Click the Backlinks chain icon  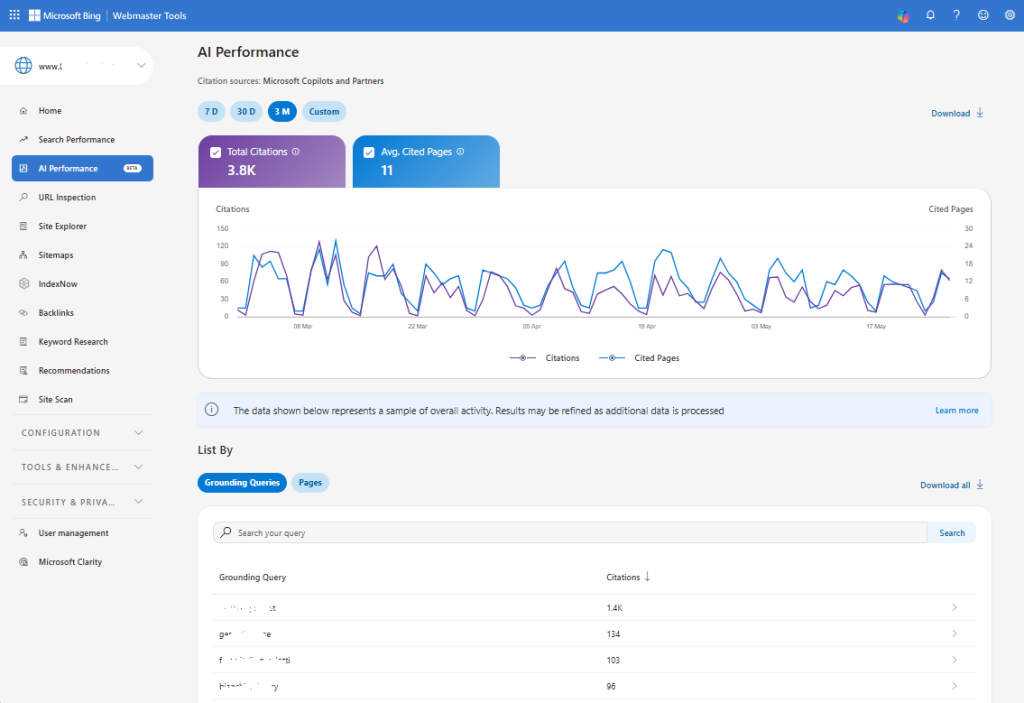[24, 312]
